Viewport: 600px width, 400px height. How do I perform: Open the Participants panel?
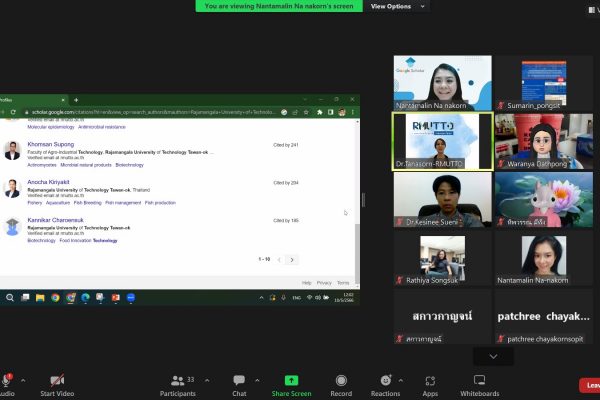(178, 385)
